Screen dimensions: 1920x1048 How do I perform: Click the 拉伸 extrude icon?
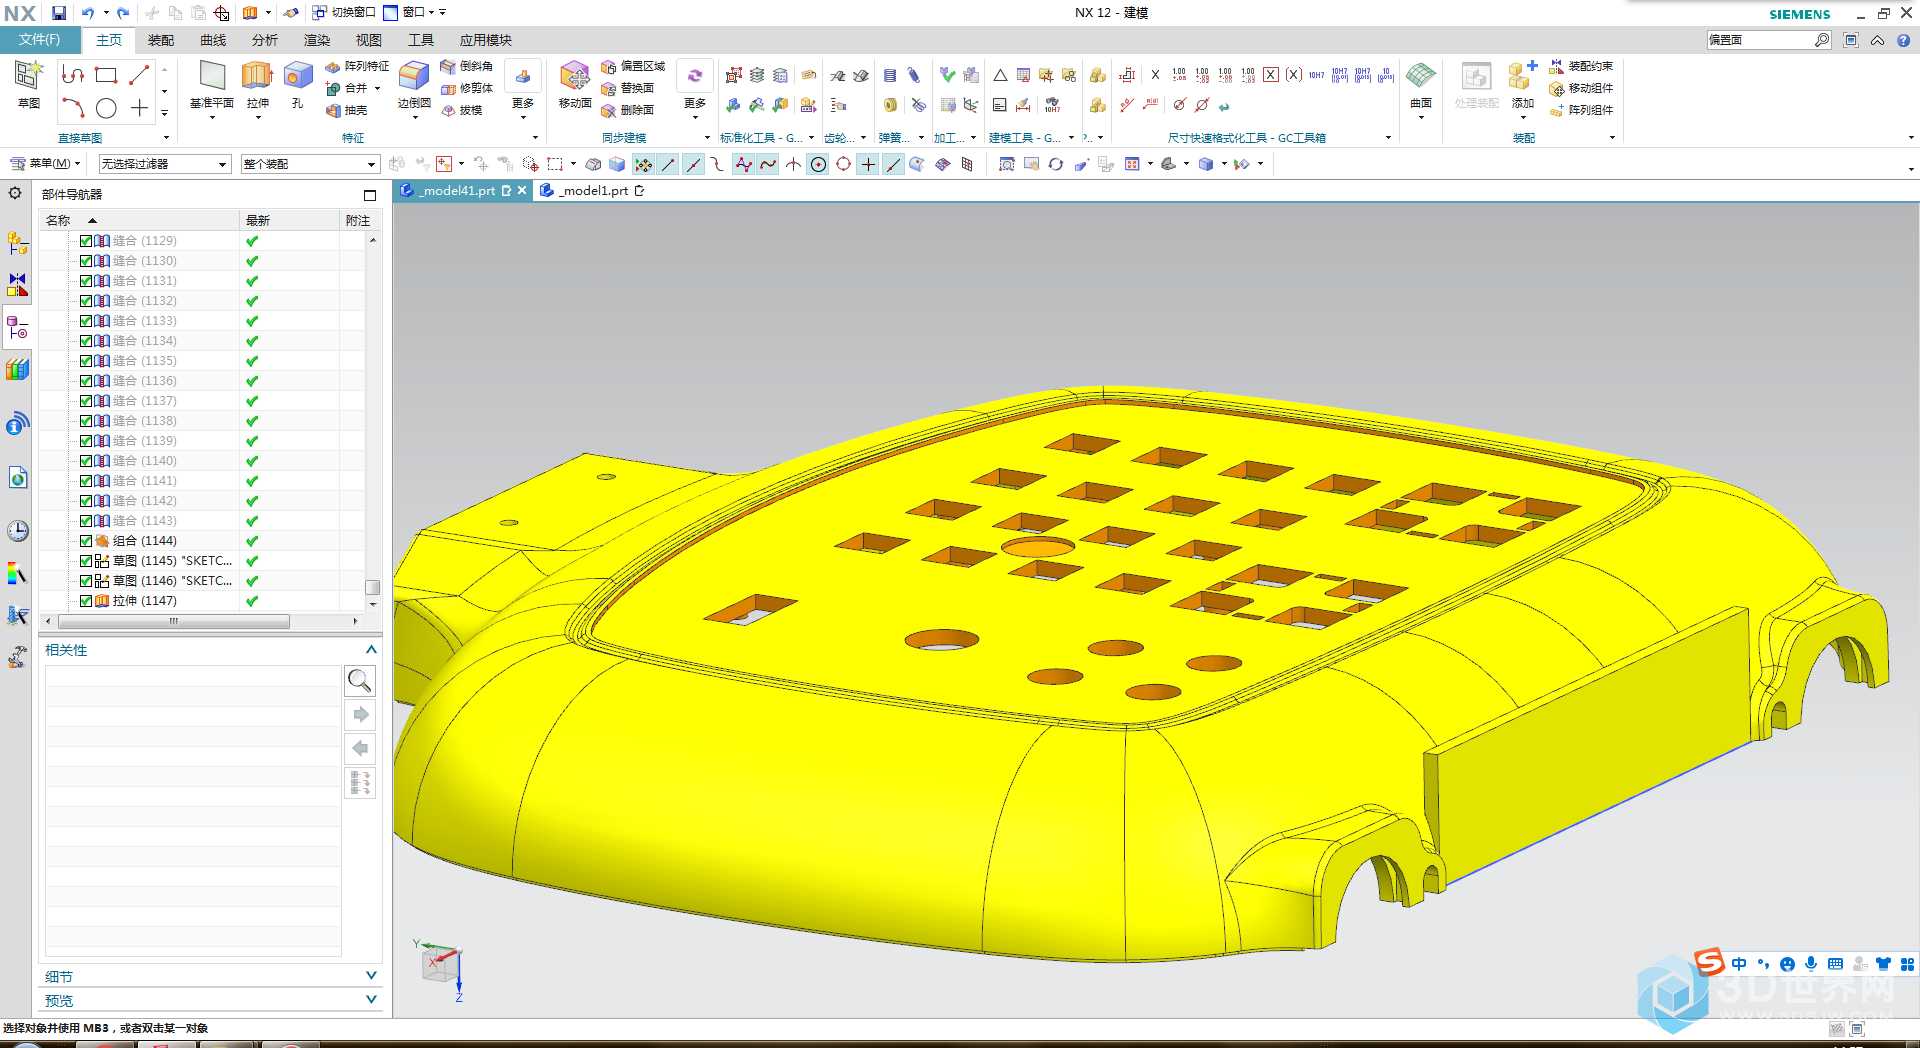[257, 76]
